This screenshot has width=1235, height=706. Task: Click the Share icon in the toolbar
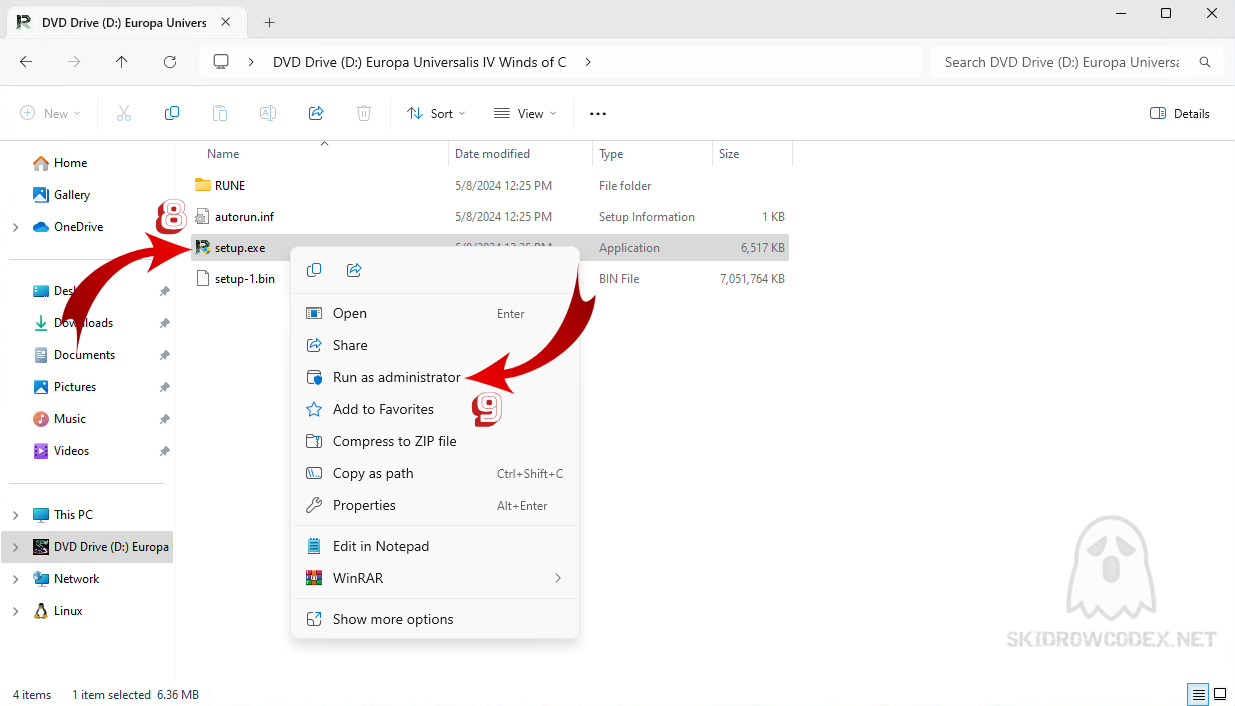tap(316, 113)
